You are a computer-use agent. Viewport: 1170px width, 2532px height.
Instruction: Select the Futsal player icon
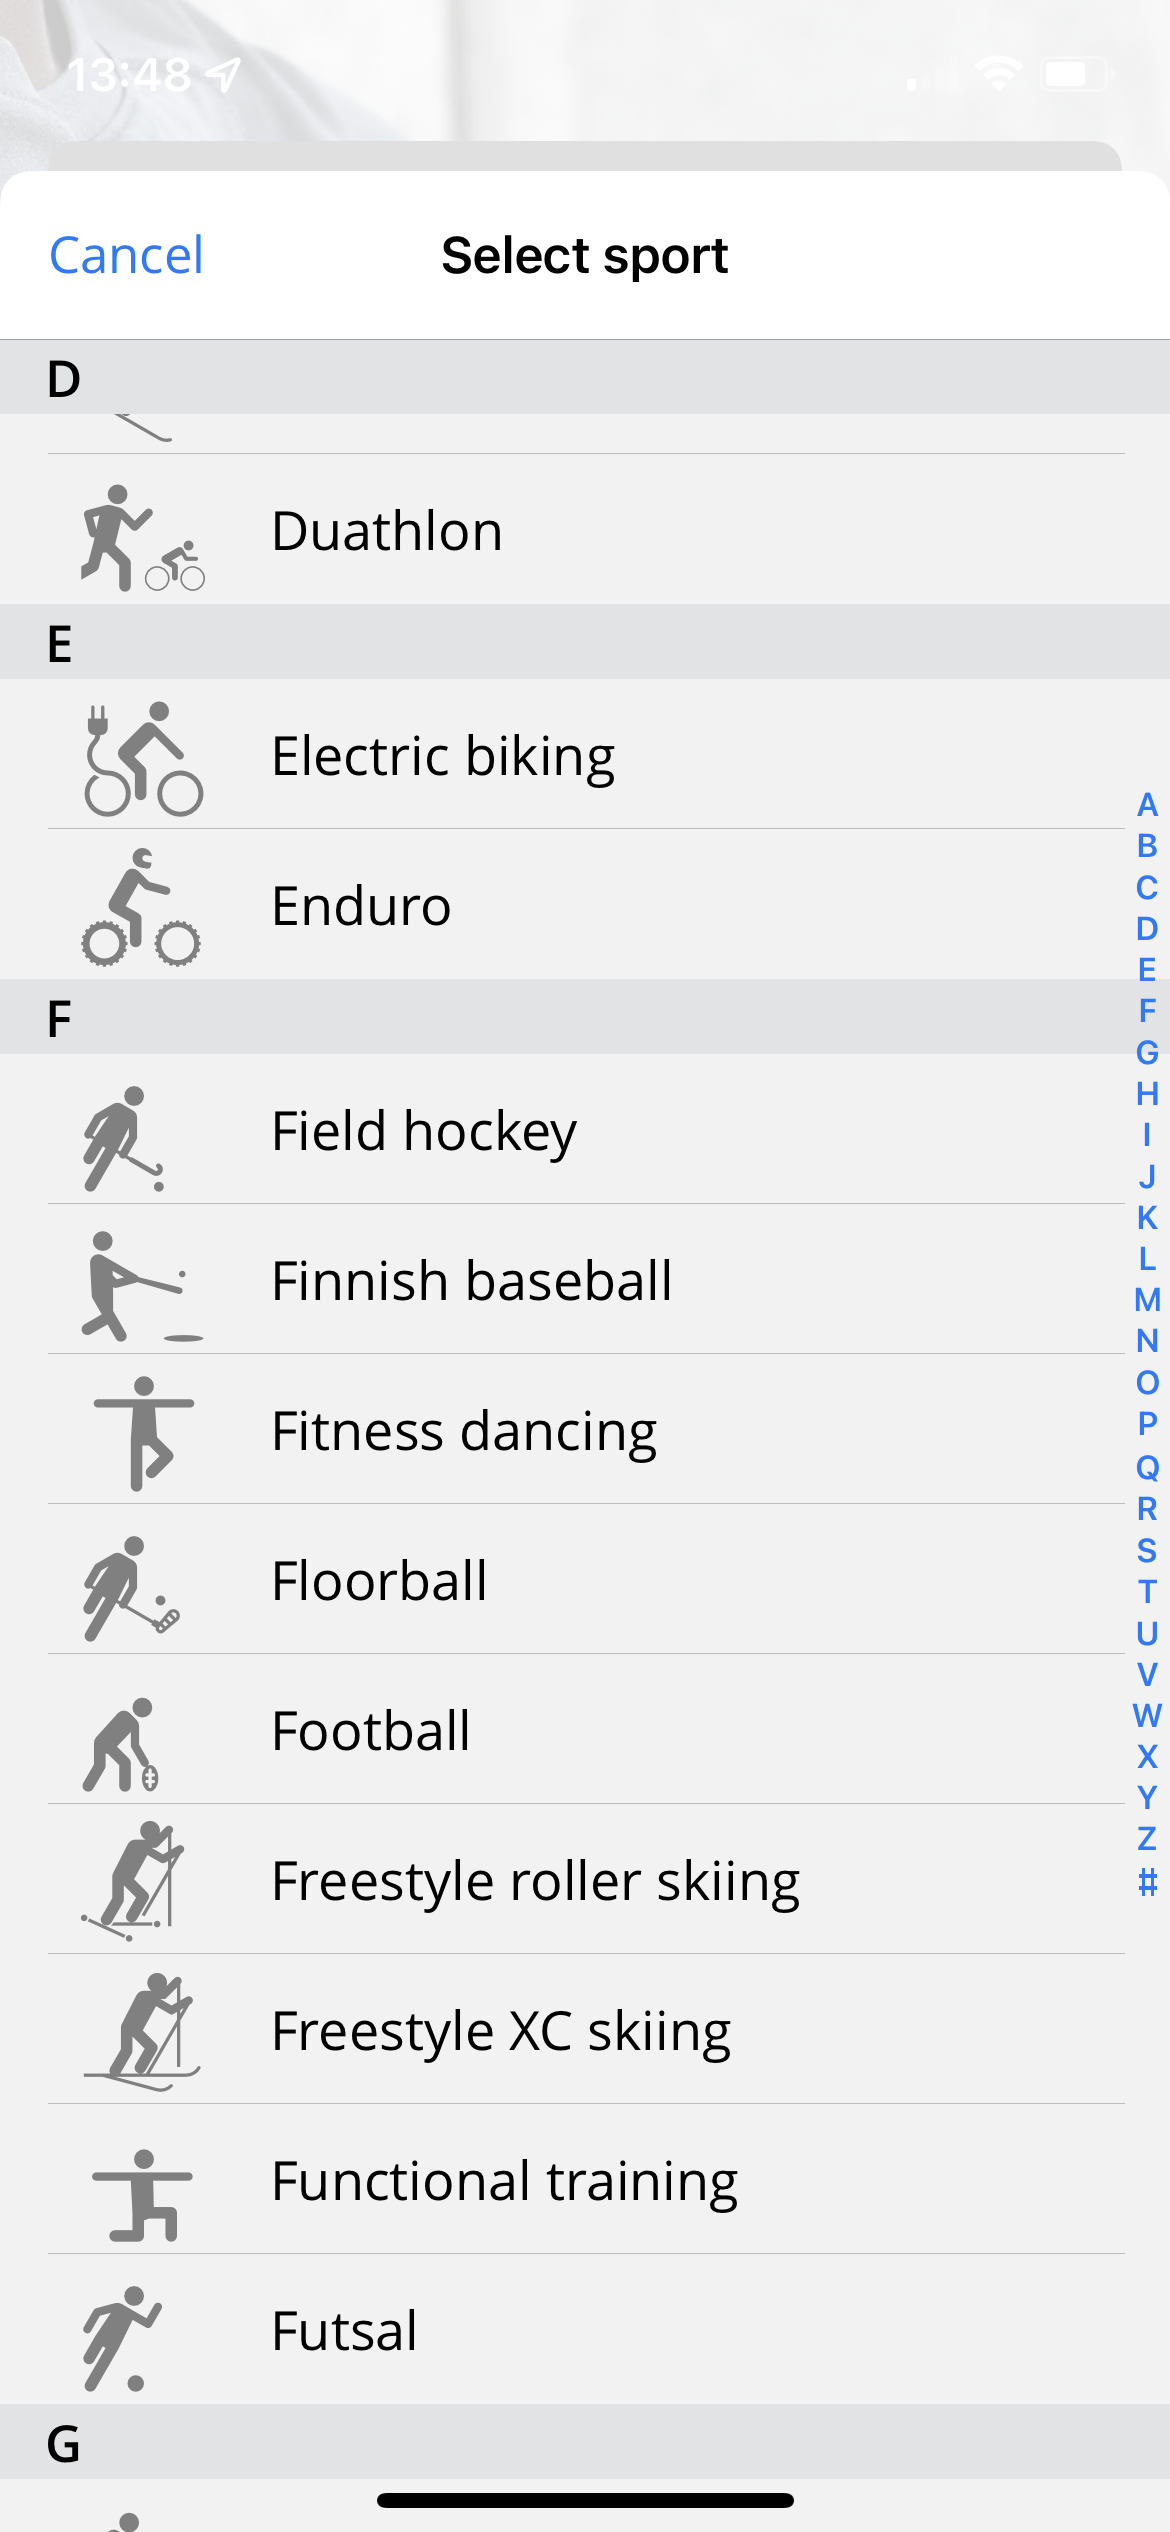[122, 2337]
